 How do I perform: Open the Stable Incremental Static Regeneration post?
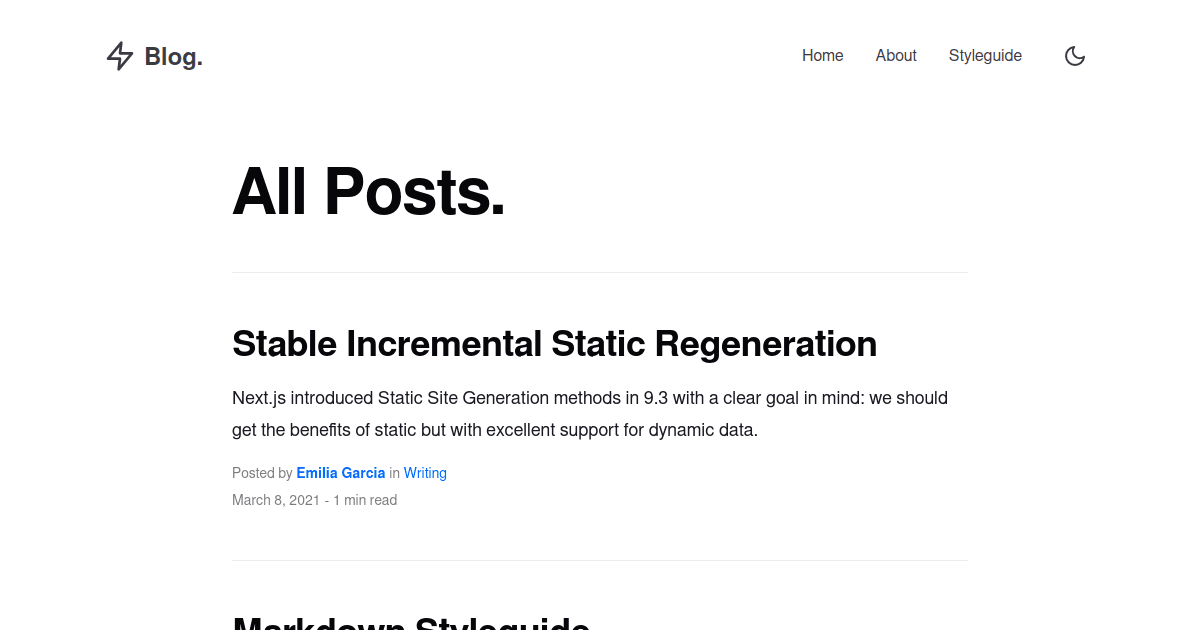[554, 344]
